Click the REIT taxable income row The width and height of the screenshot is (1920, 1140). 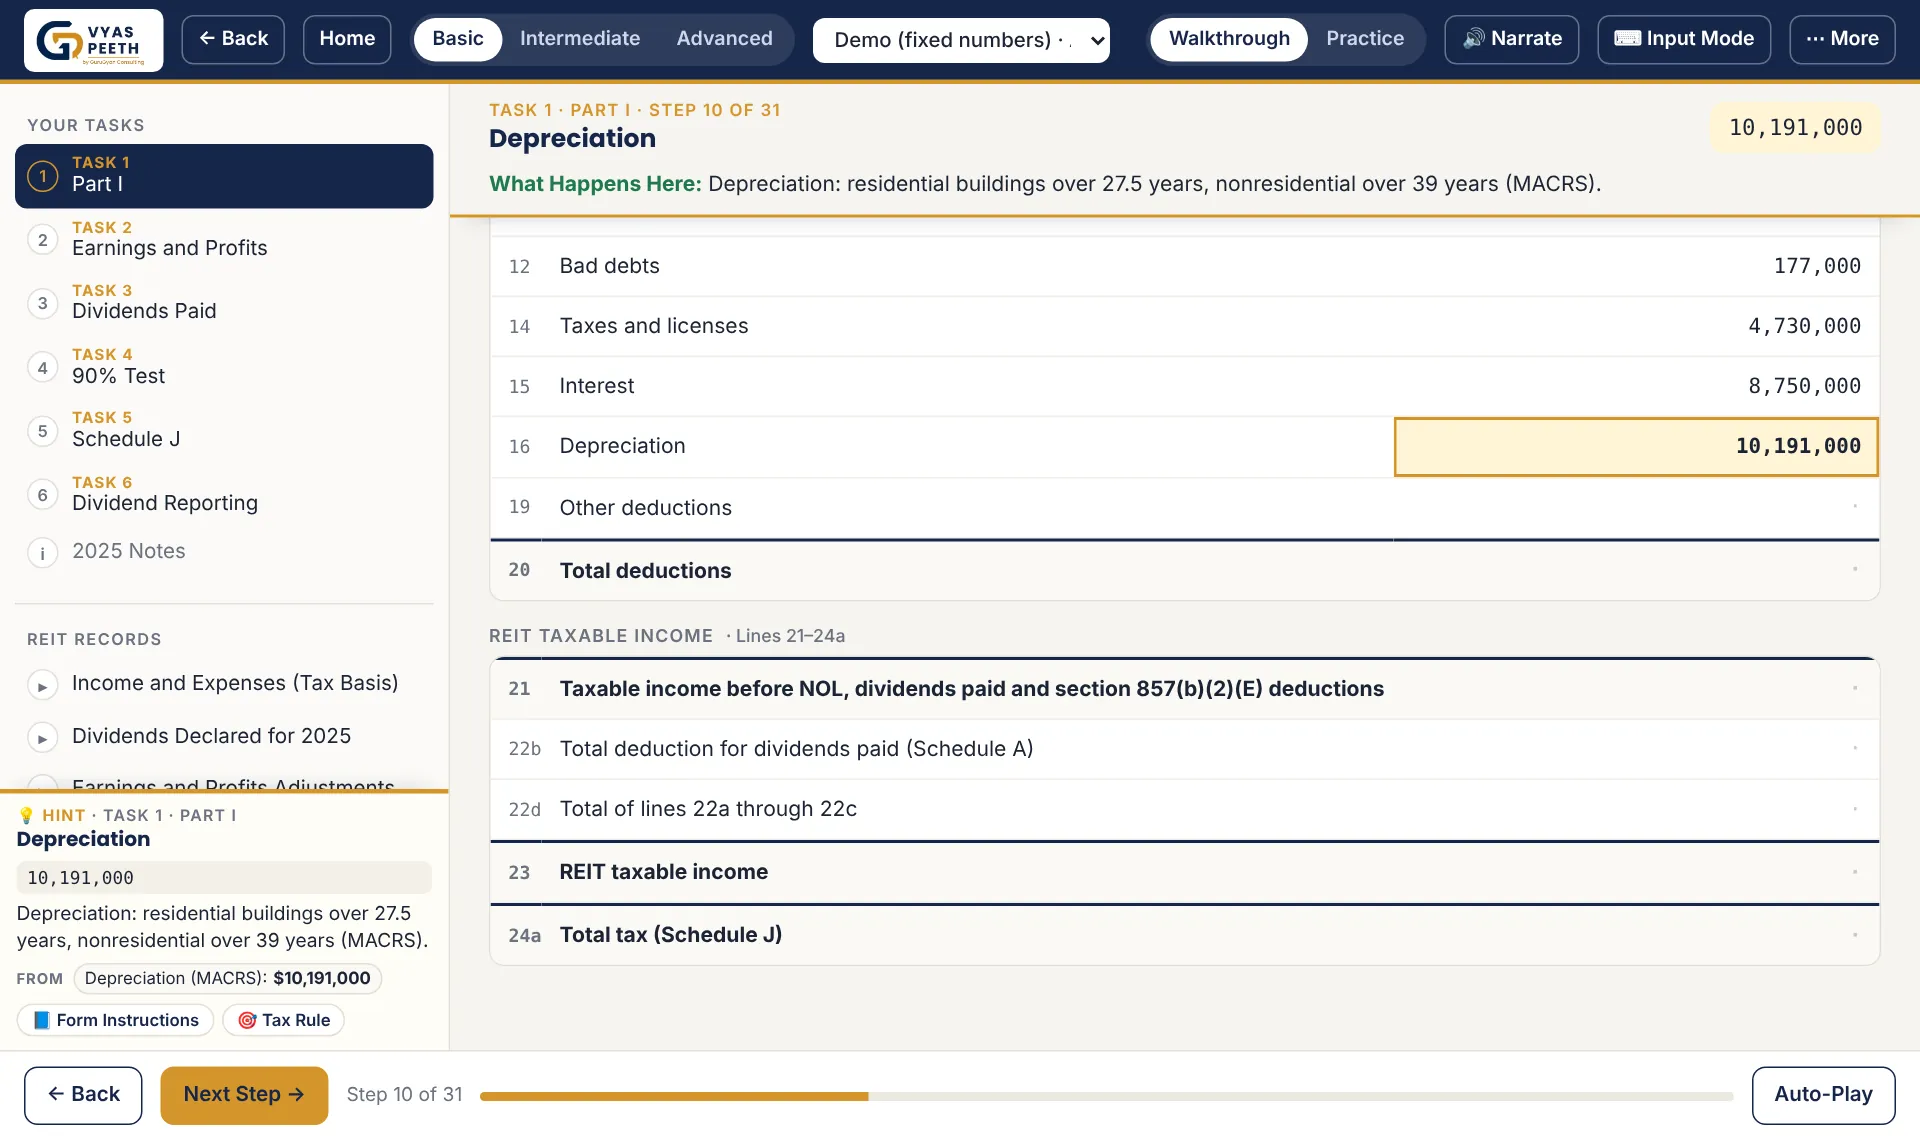tap(1184, 872)
